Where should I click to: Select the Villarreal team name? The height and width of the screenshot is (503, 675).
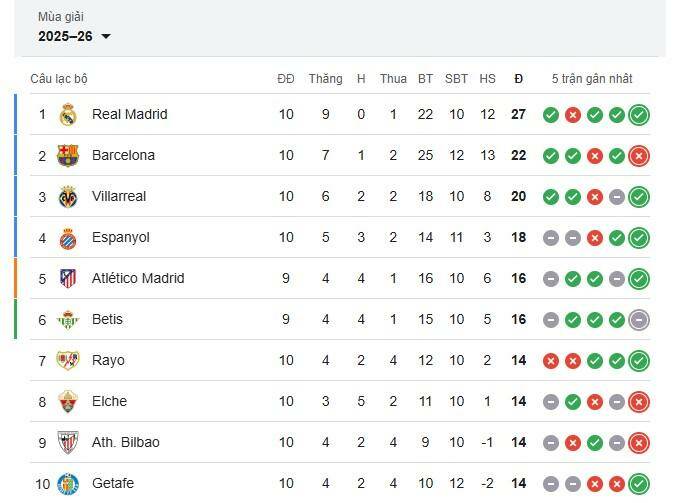(119, 197)
